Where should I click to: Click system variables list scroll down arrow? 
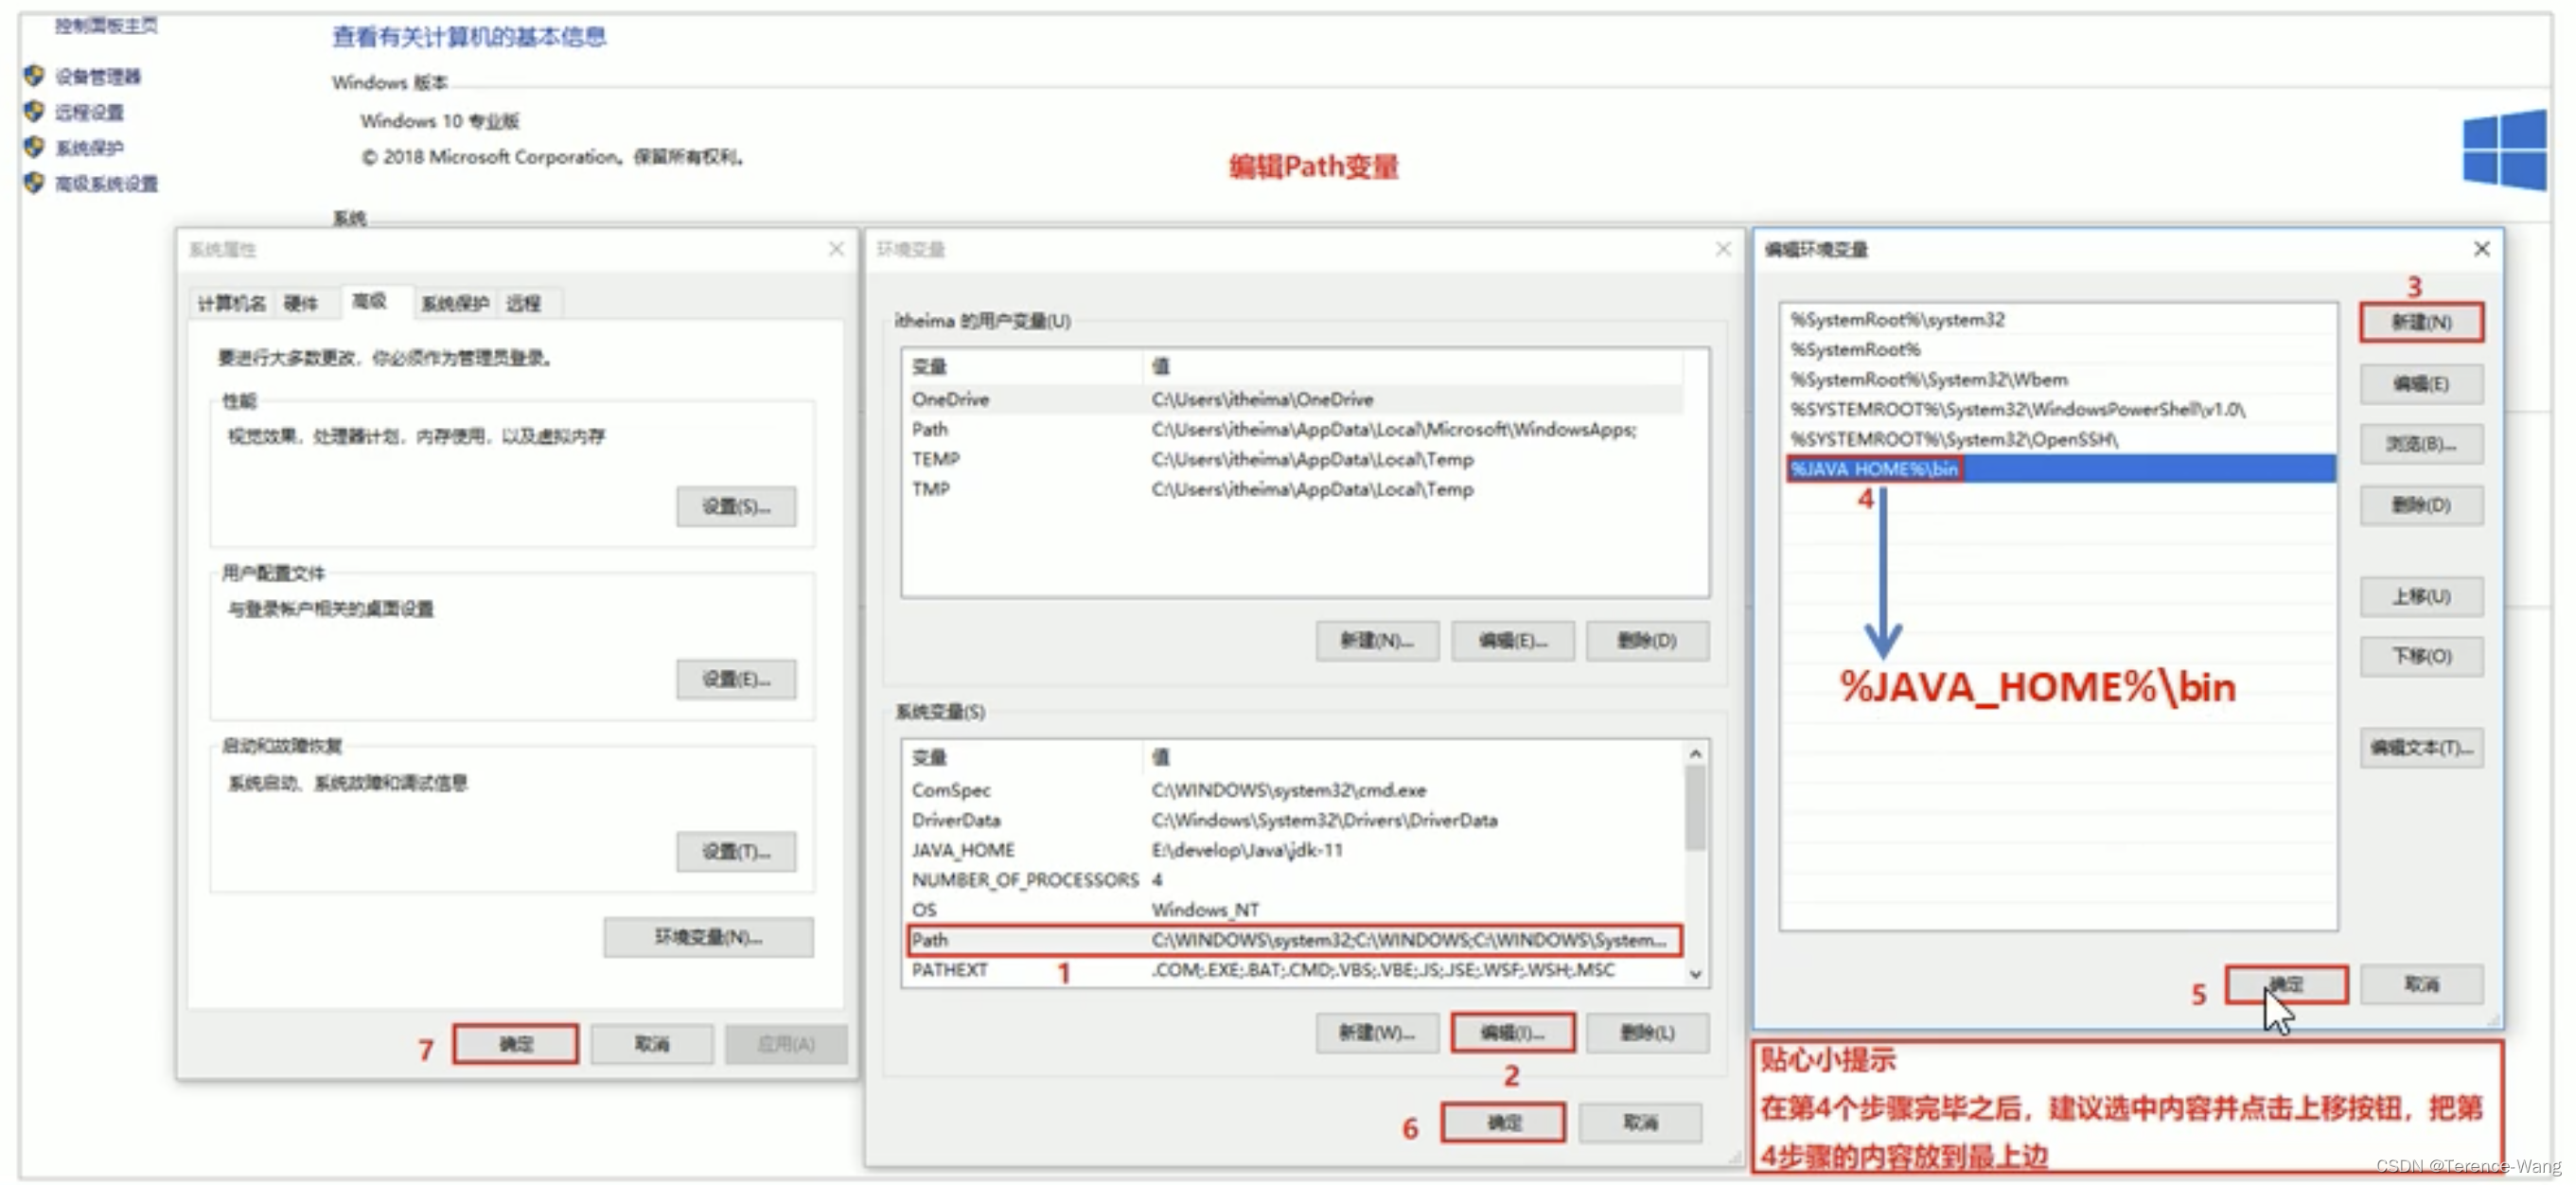click(1696, 973)
